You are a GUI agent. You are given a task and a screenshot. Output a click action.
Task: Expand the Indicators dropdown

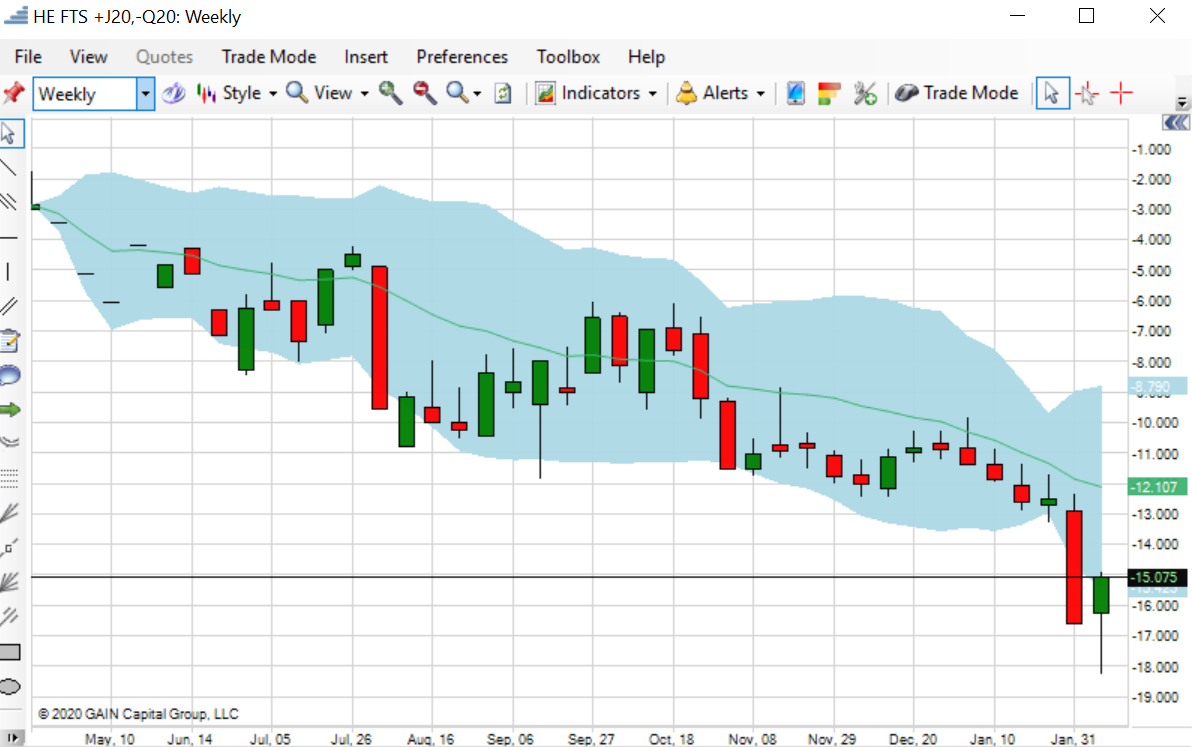click(x=597, y=93)
